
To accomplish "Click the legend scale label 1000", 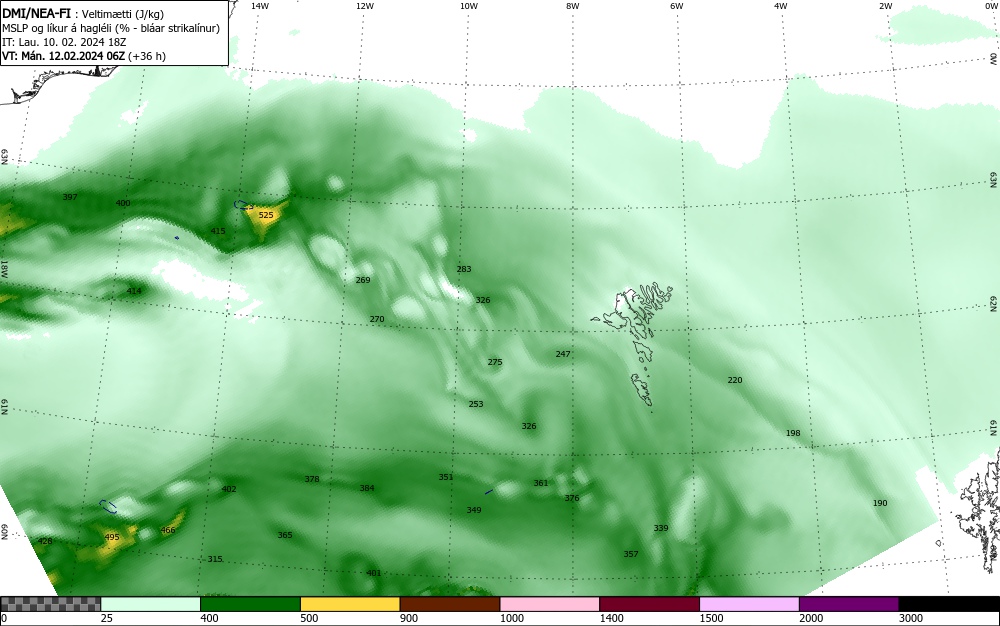I will (512, 618).
